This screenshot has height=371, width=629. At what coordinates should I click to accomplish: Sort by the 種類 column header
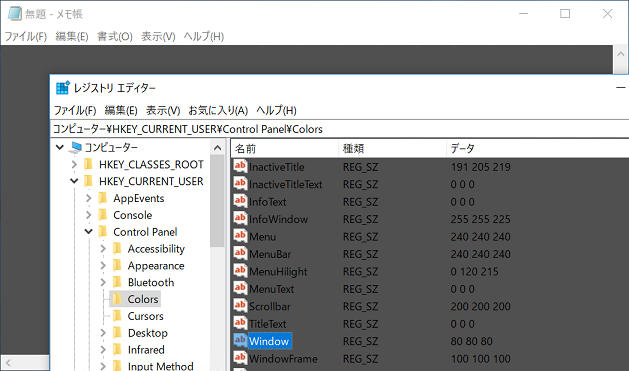click(392, 149)
